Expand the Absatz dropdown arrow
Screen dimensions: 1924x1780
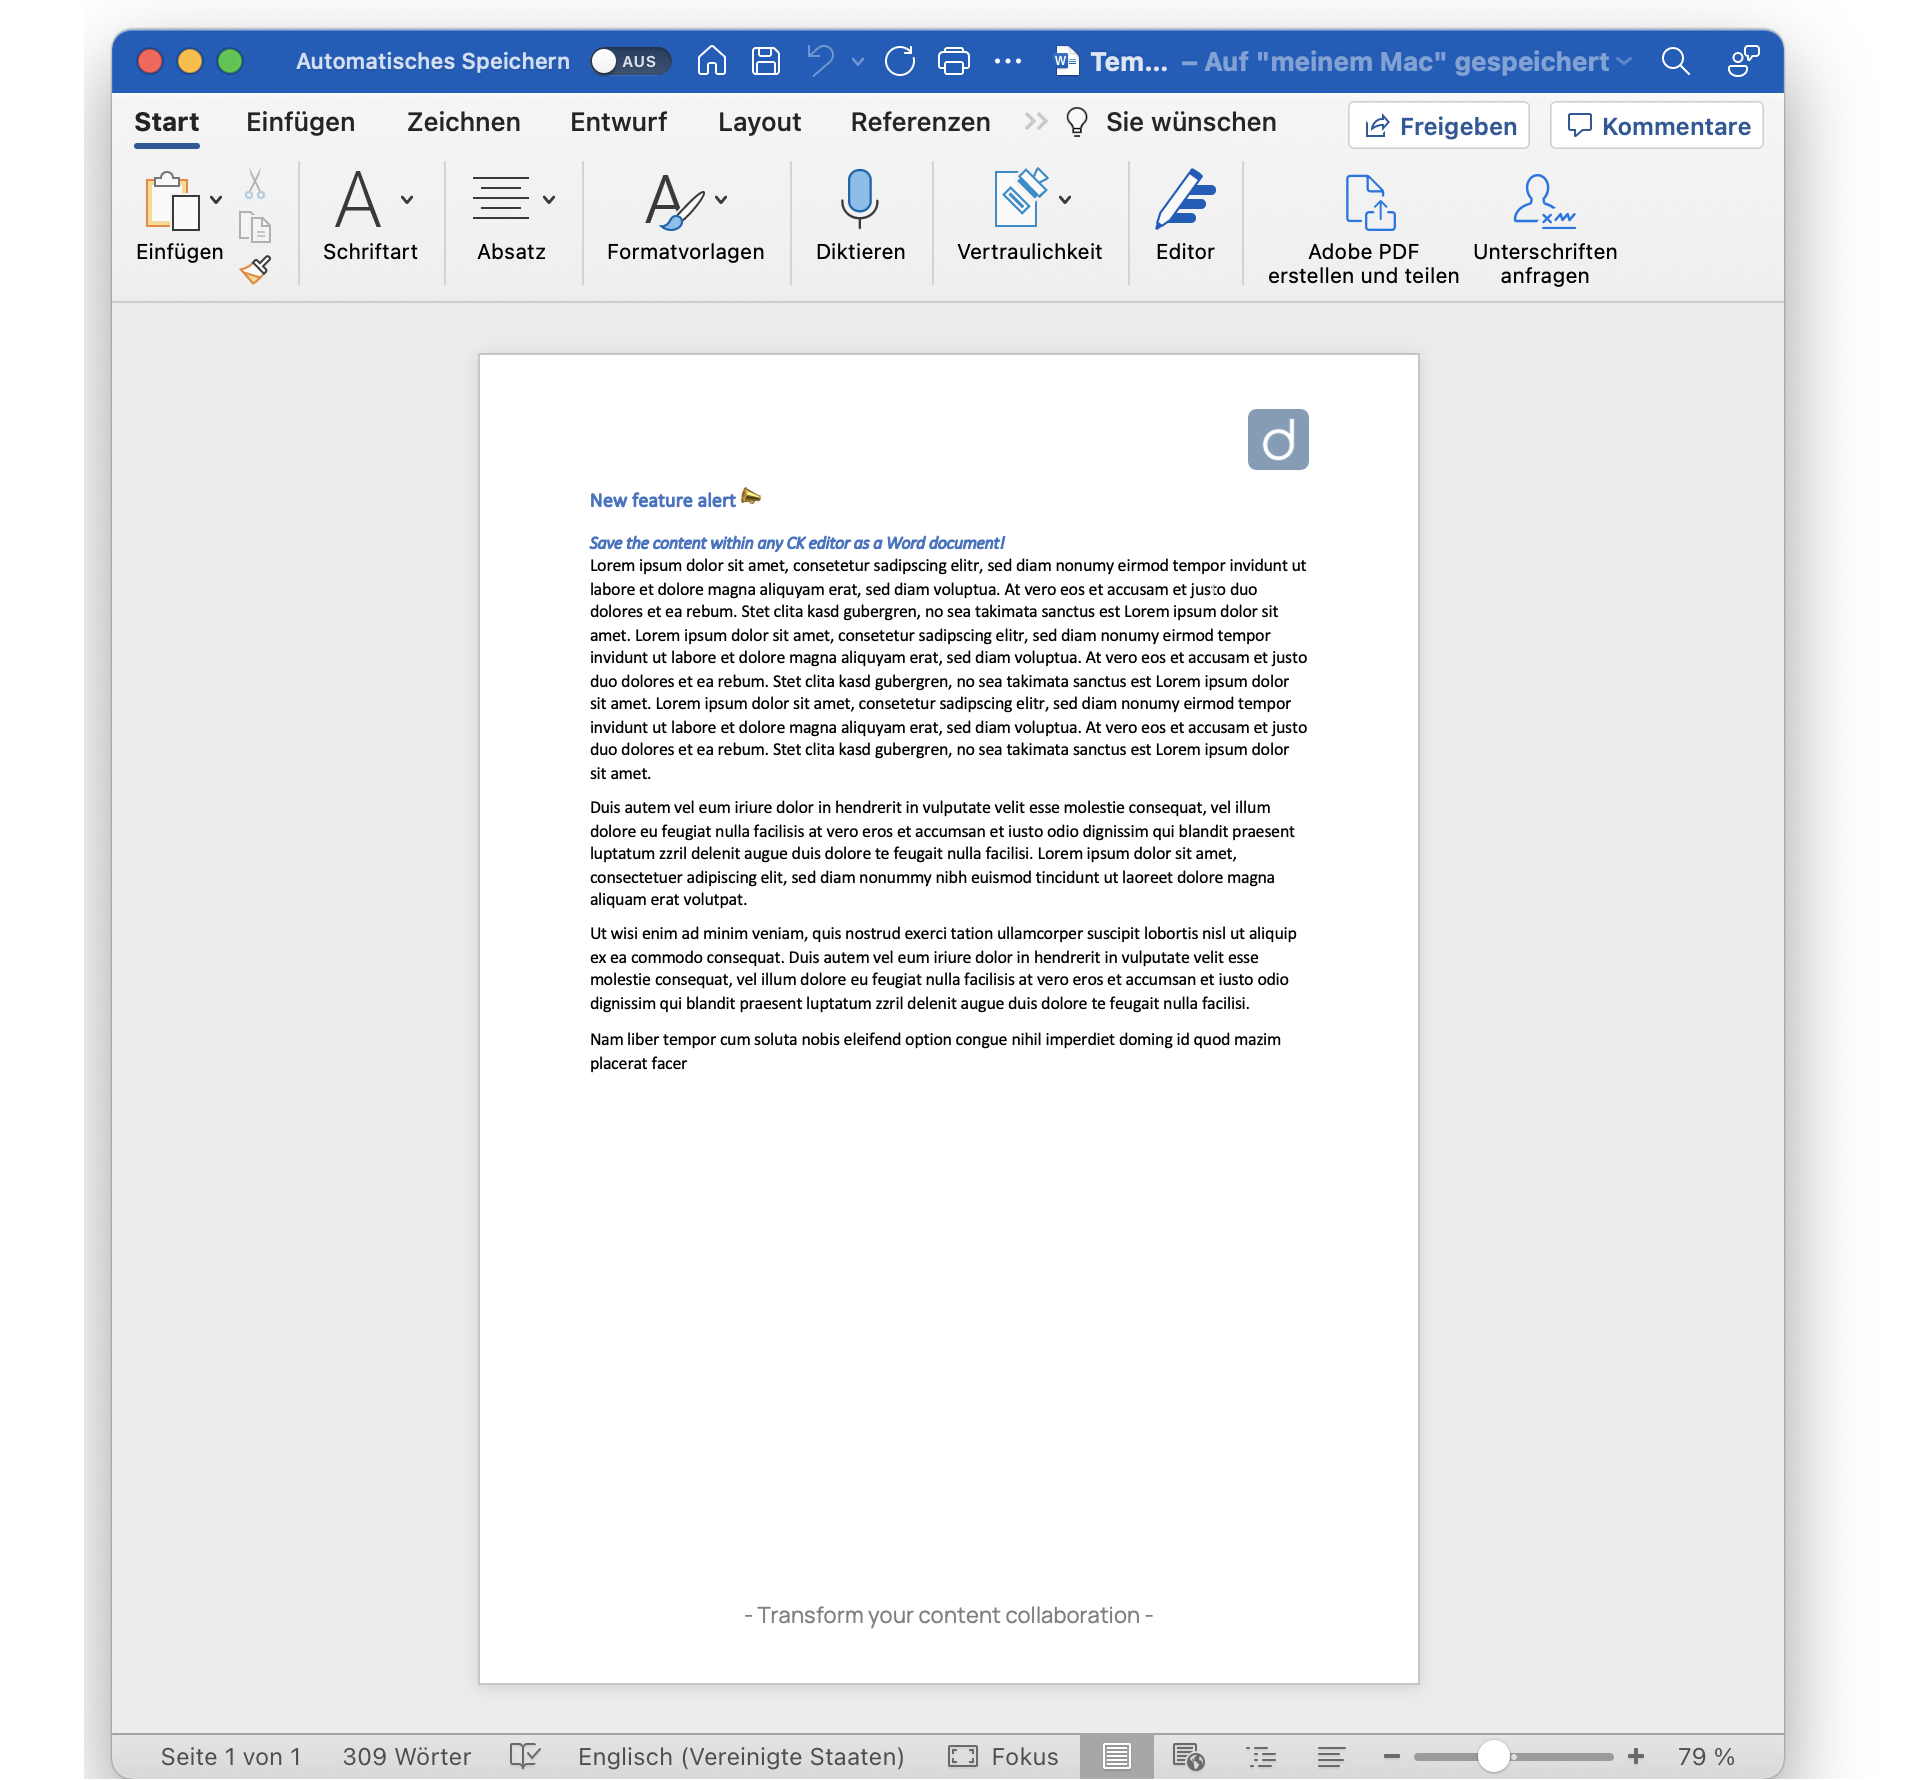[x=549, y=200]
